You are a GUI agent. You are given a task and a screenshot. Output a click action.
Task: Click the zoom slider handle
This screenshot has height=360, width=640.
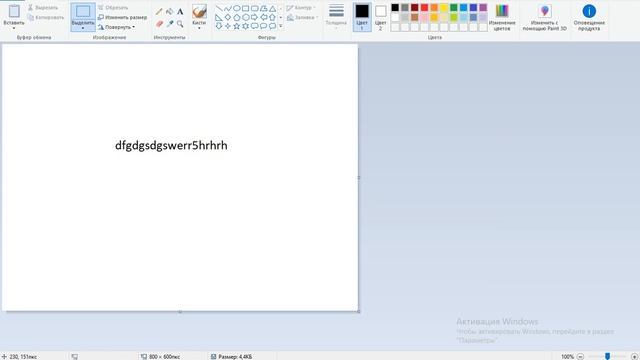607,356
